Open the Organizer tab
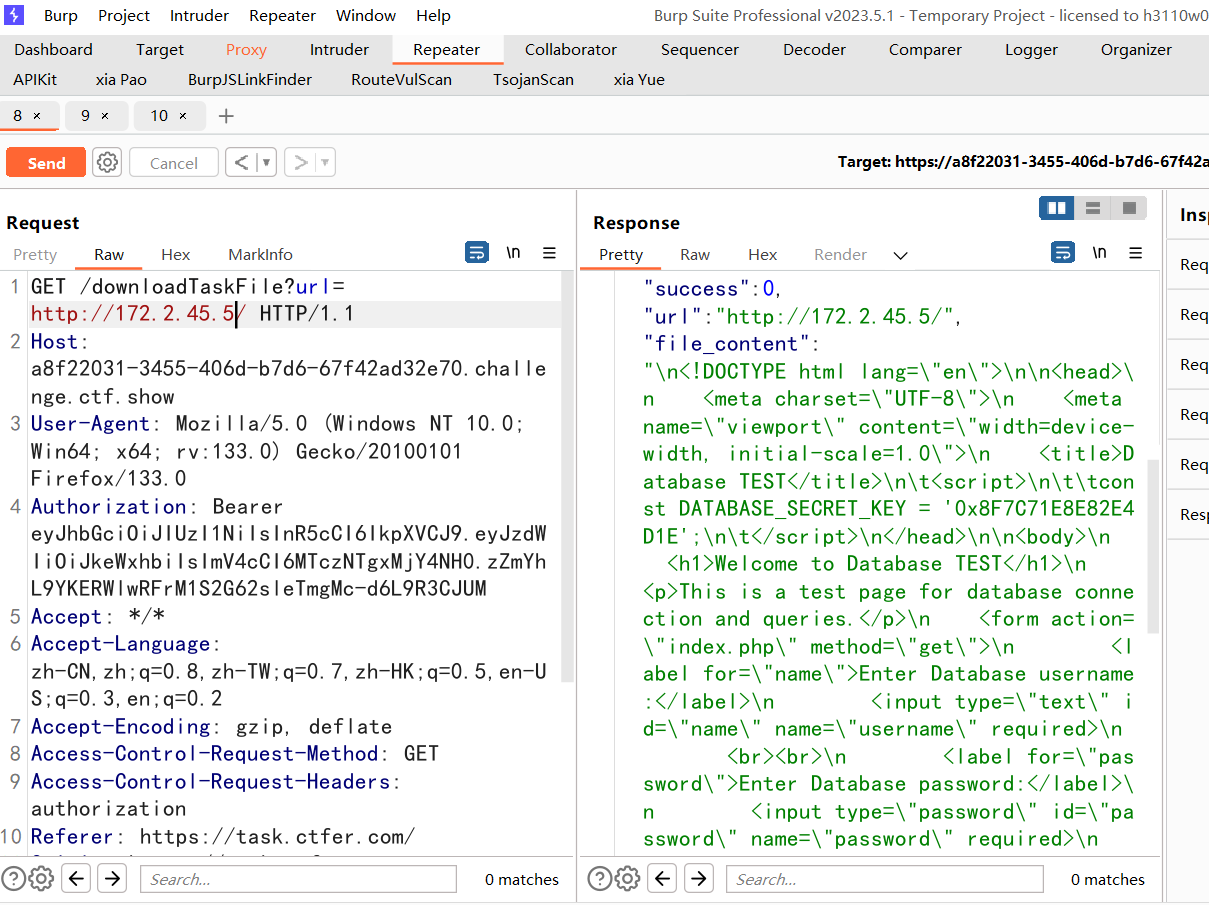Screen dimensions: 1209x905 [x=1136, y=49]
